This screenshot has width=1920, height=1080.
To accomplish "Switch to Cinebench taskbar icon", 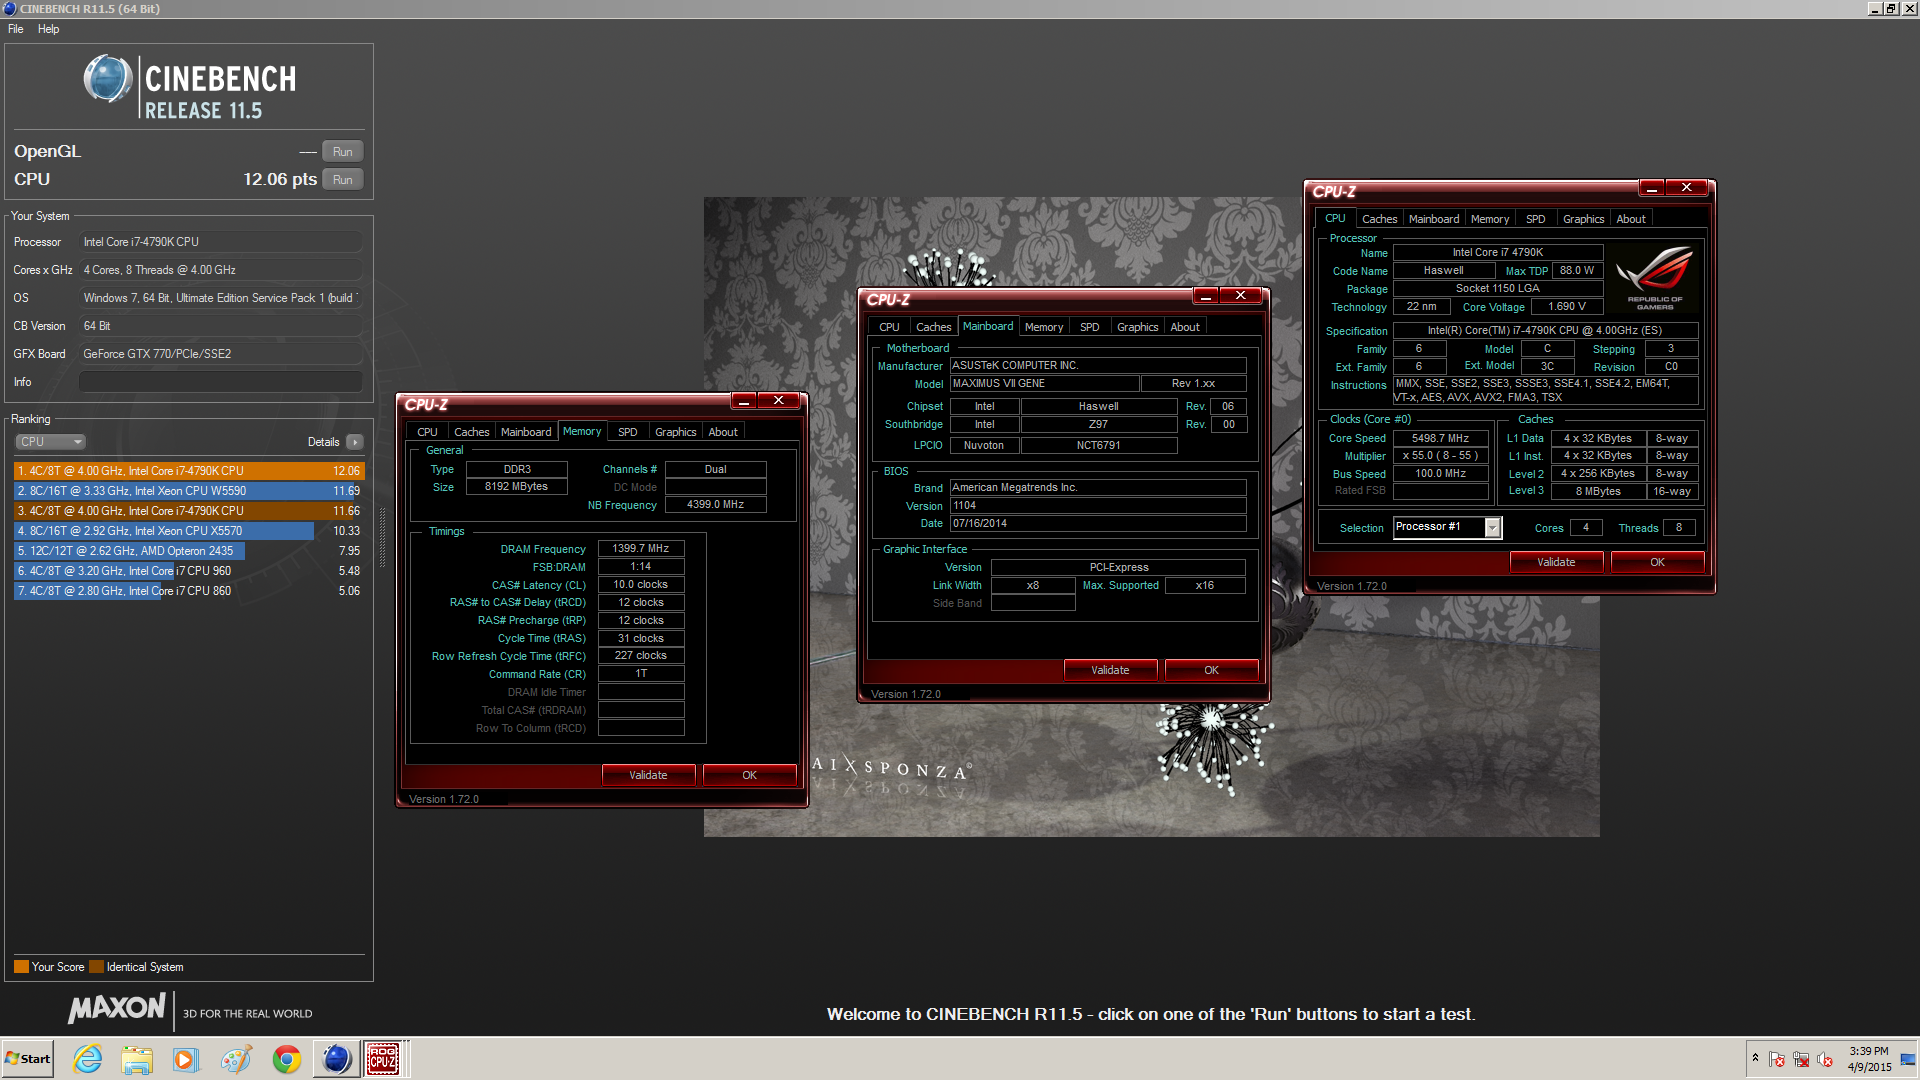I will (337, 1059).
